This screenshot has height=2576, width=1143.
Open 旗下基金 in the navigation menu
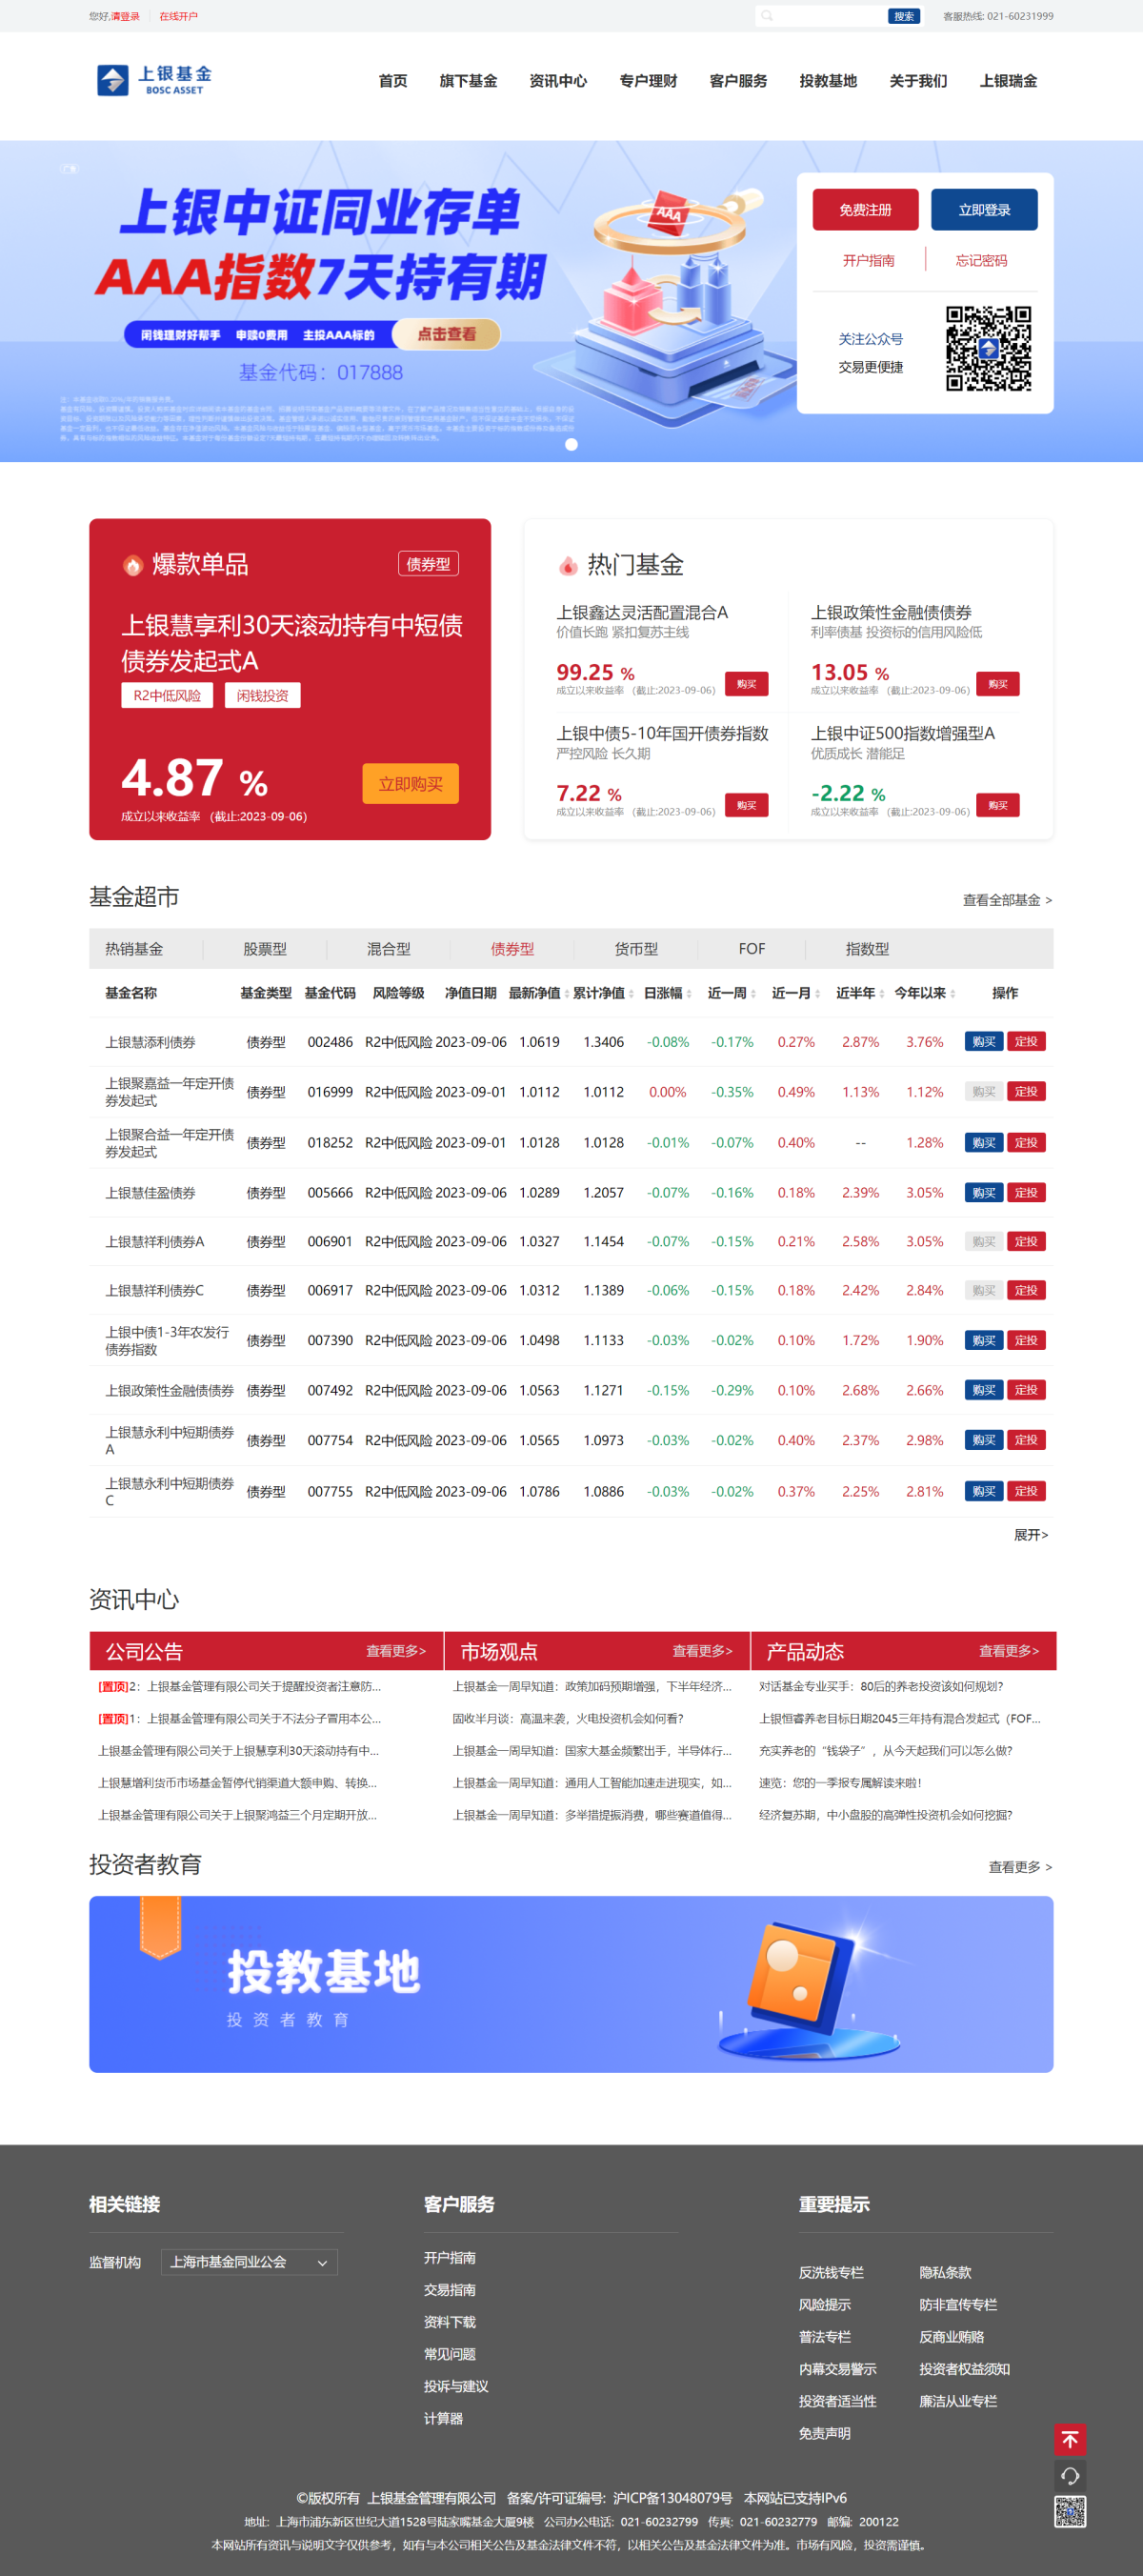pos(468,81)
